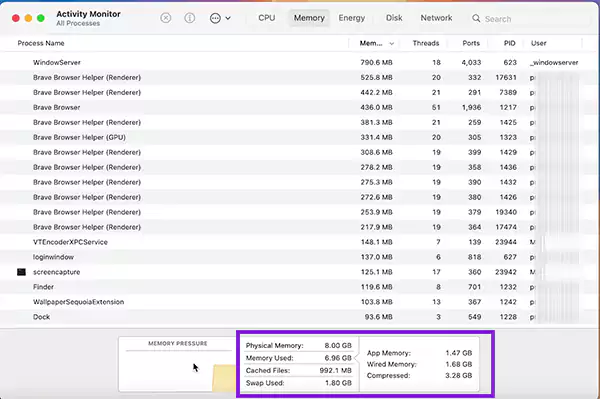Sort by the Process Name column header
This screenshot has width=600, height=399.
pos(41,43)
